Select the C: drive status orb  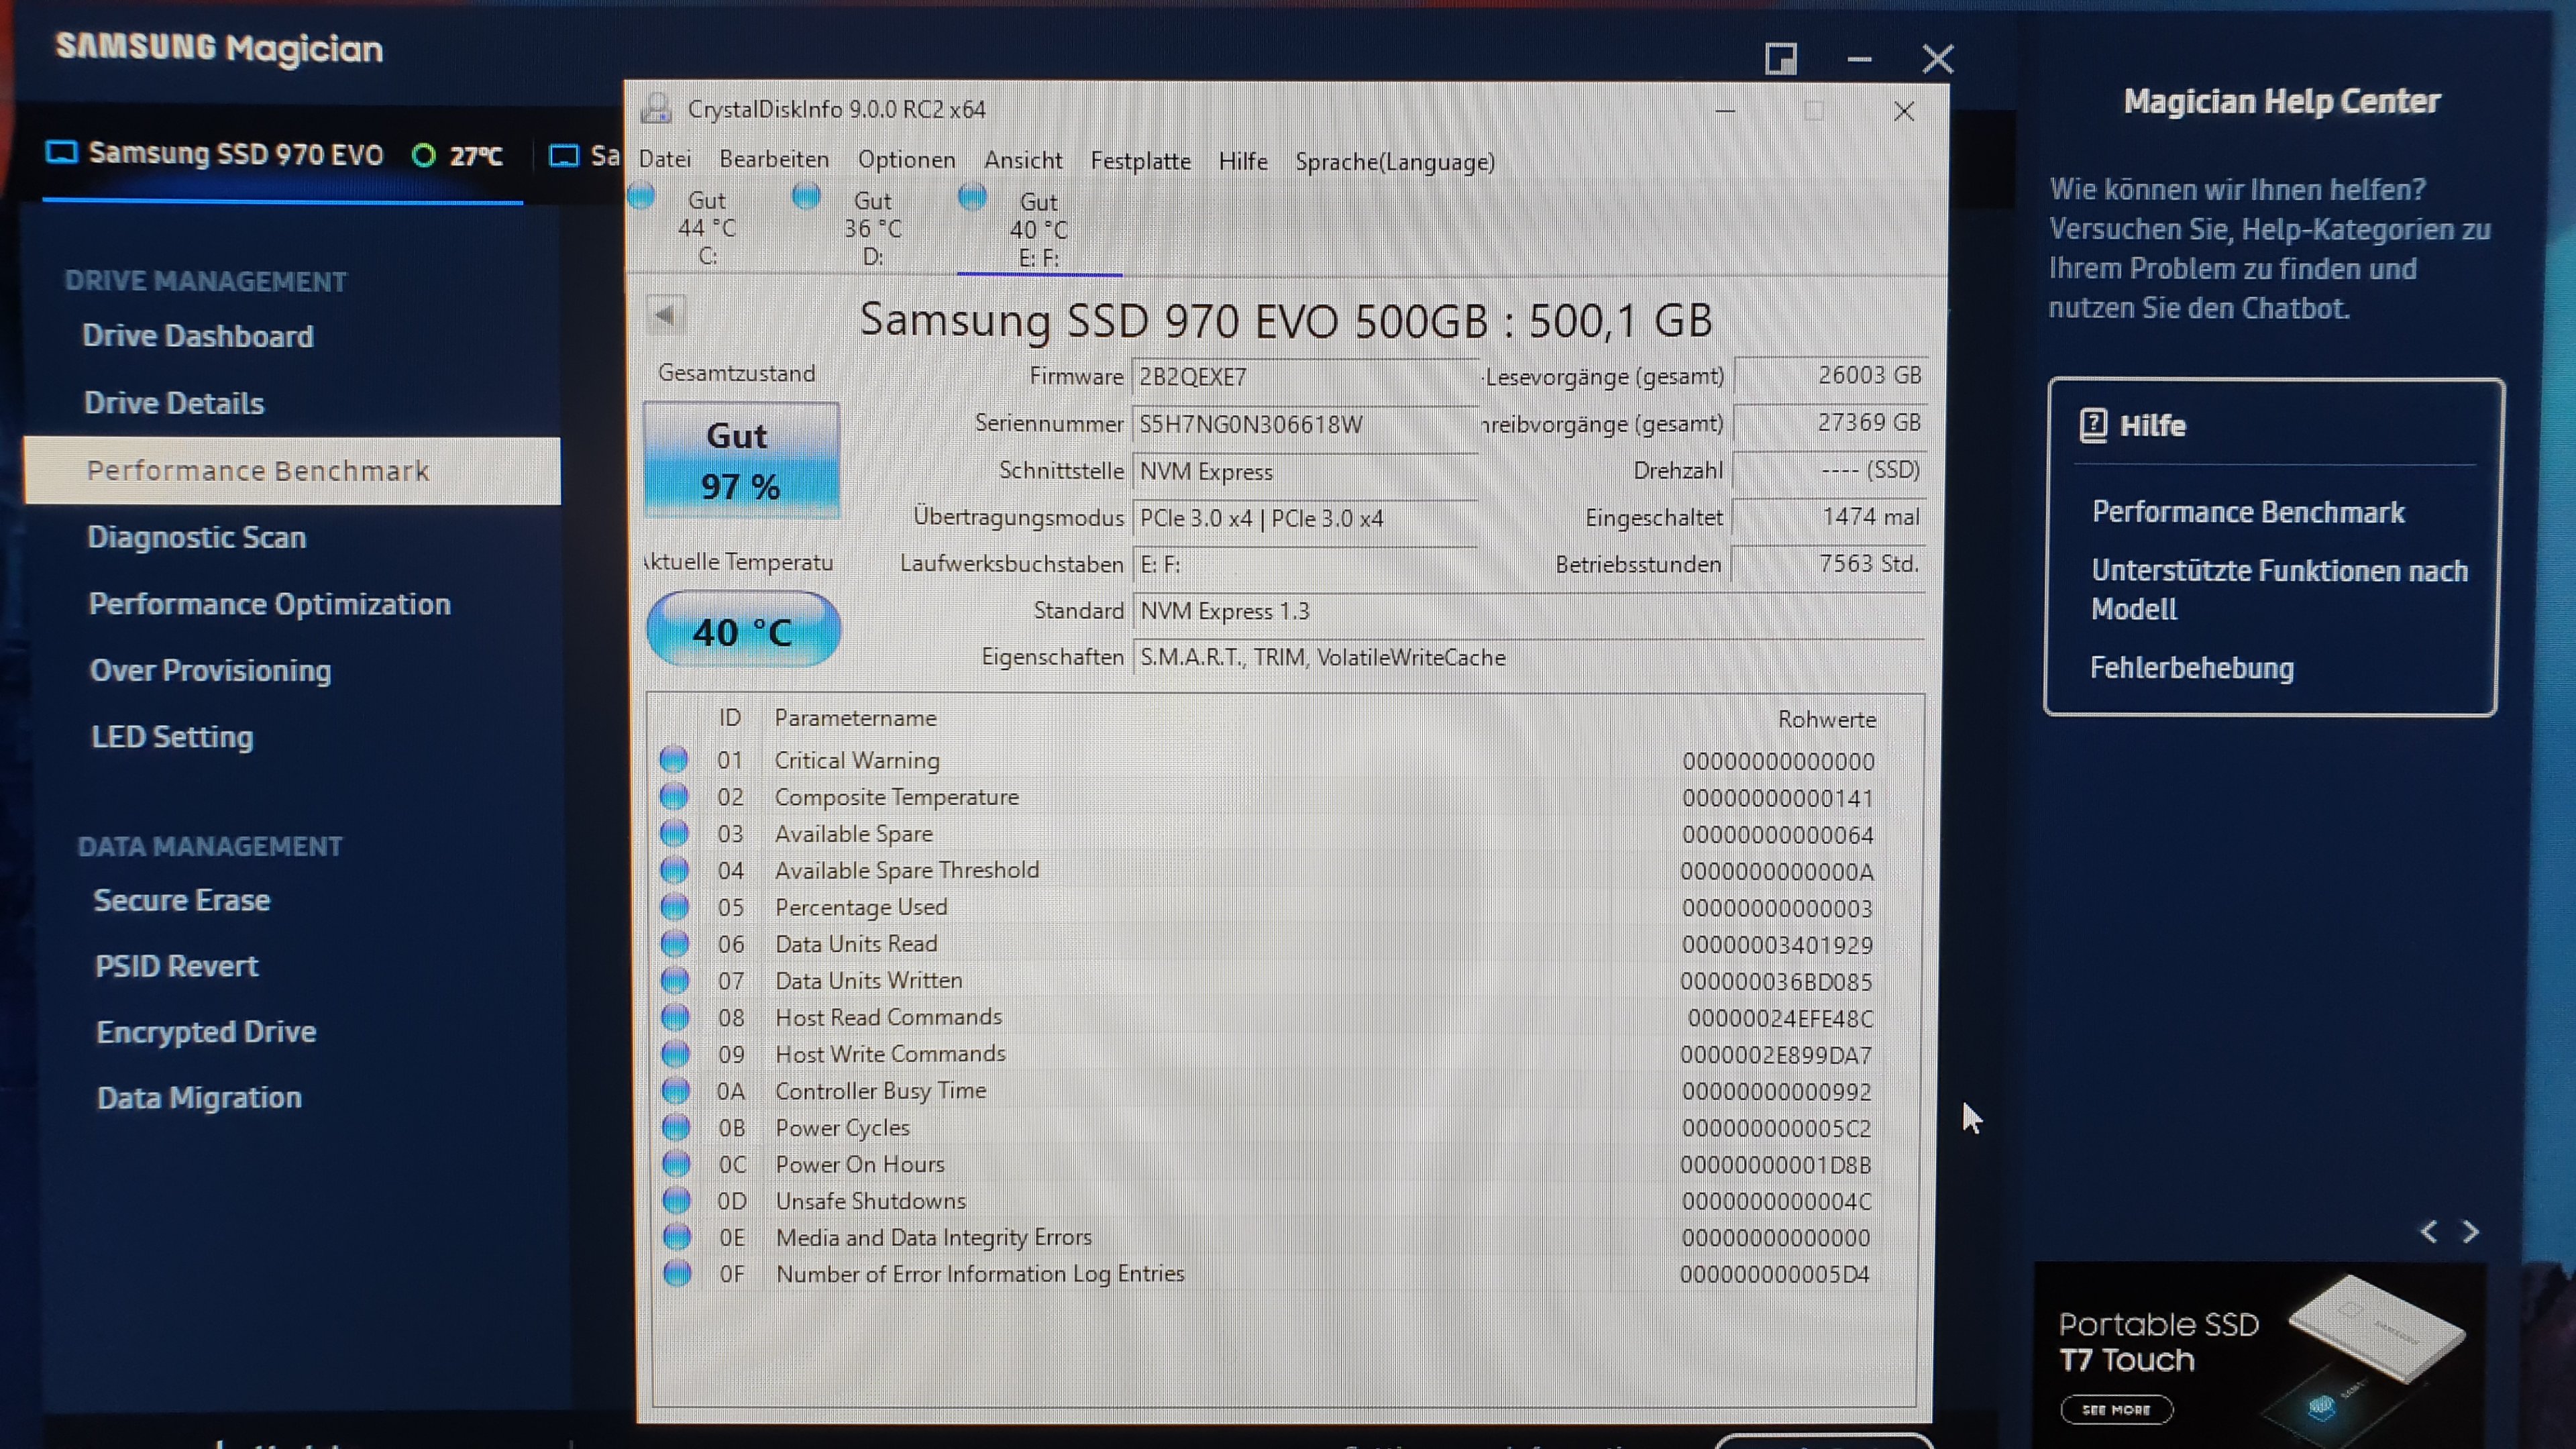(x=641, y=197)
